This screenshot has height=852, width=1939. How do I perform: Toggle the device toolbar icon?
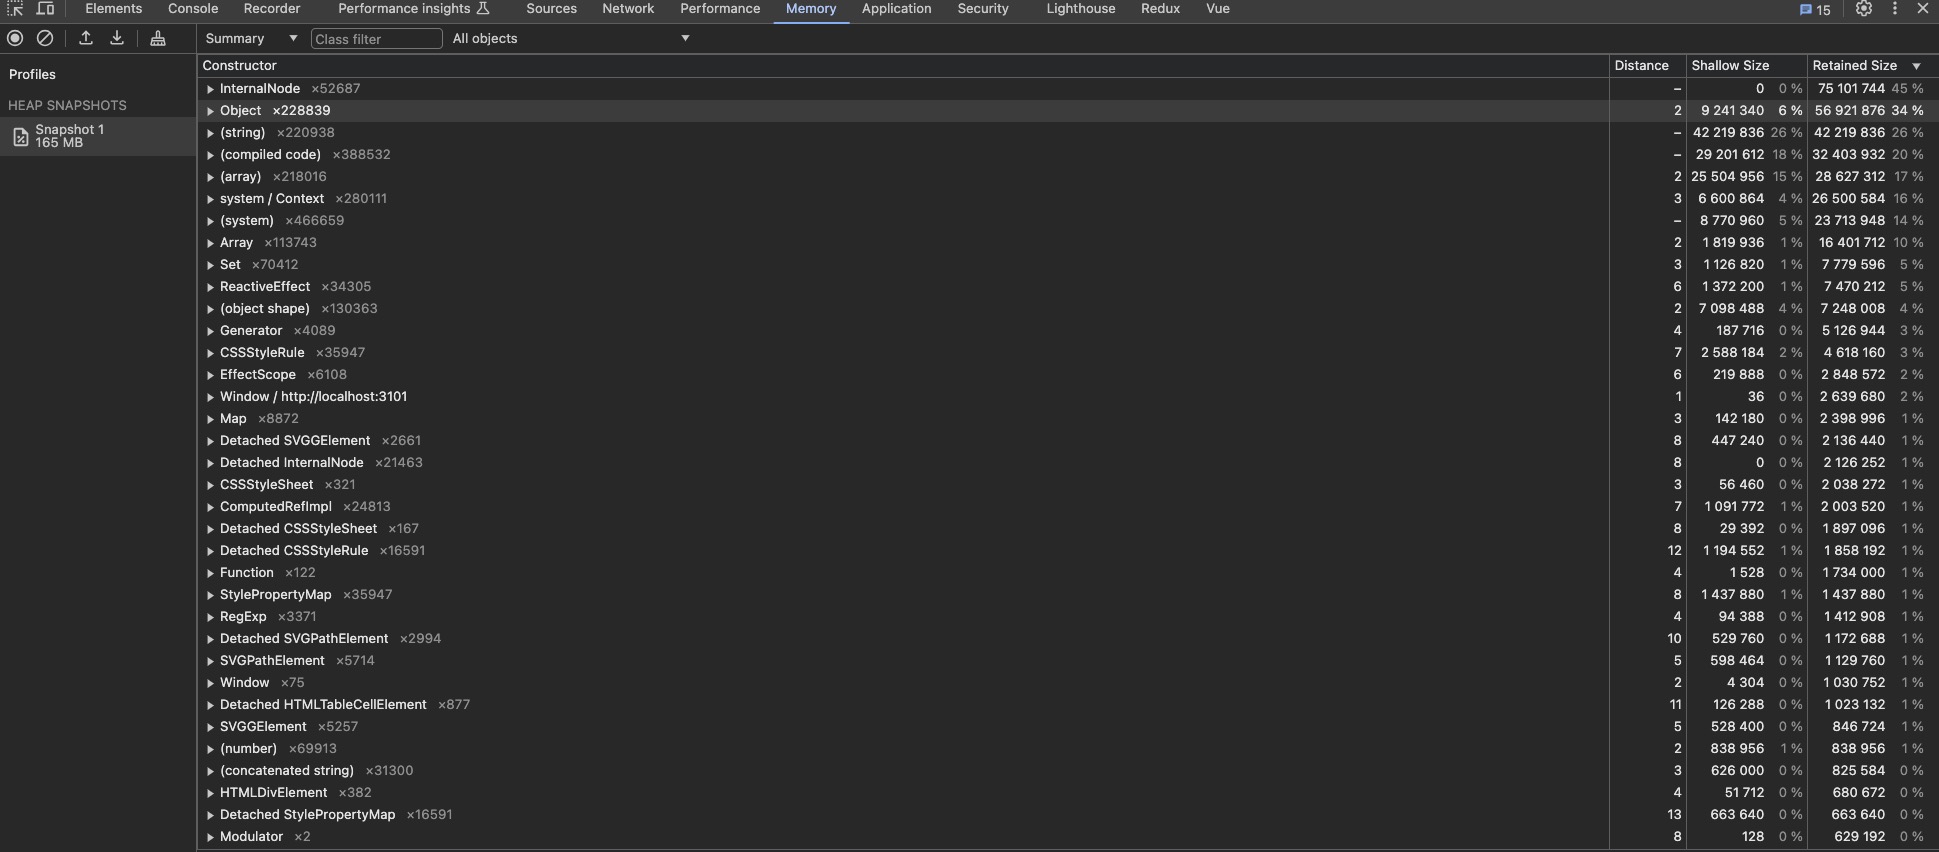pyautogui.click(x=45, y=9)
